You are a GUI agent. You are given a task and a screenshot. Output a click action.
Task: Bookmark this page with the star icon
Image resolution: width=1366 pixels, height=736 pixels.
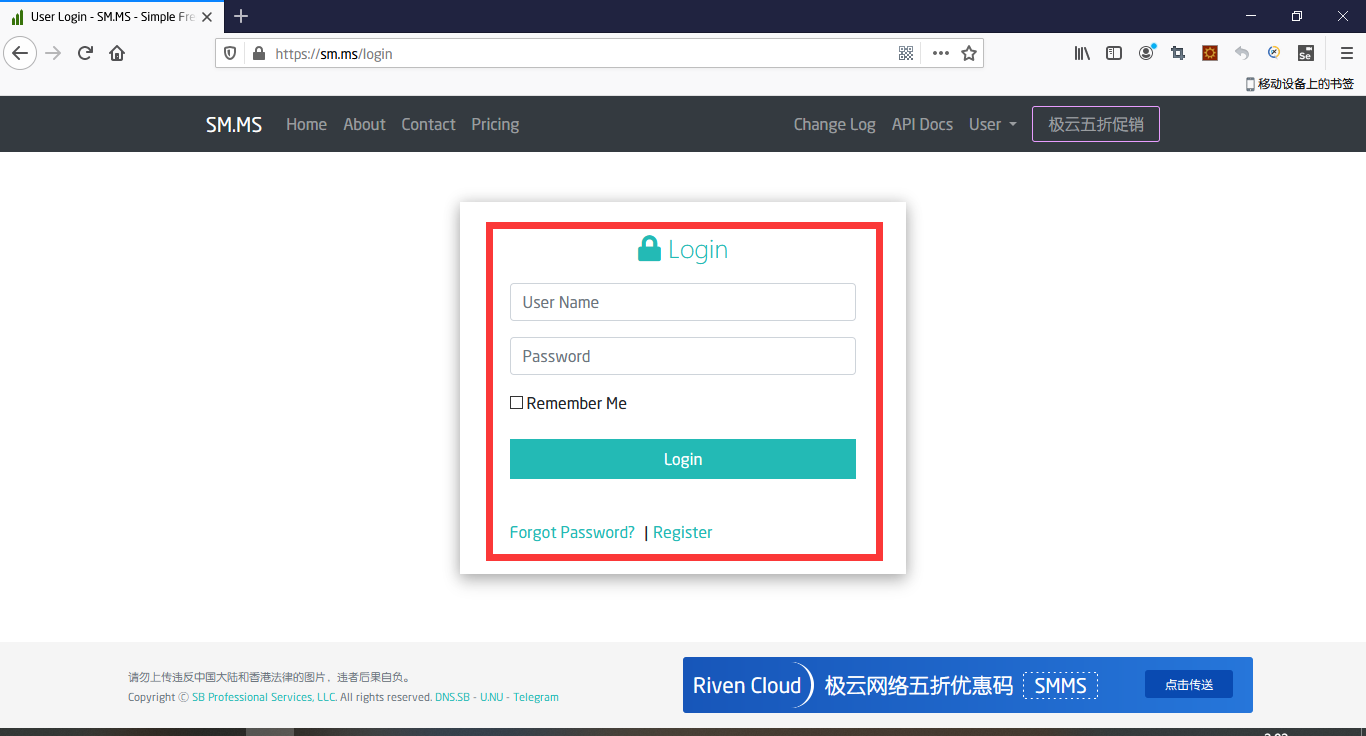click(x=969, y=54)
